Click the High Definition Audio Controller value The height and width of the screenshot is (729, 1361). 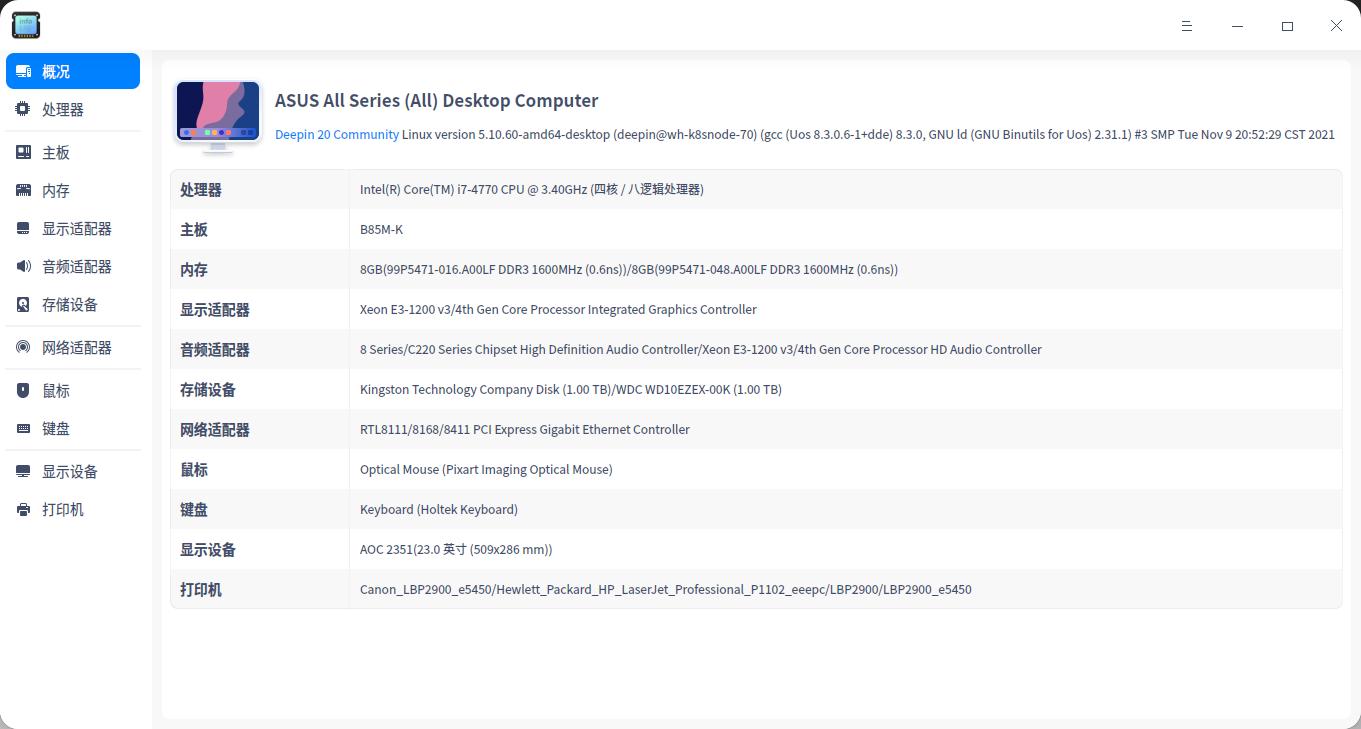[x=701, y=349]
